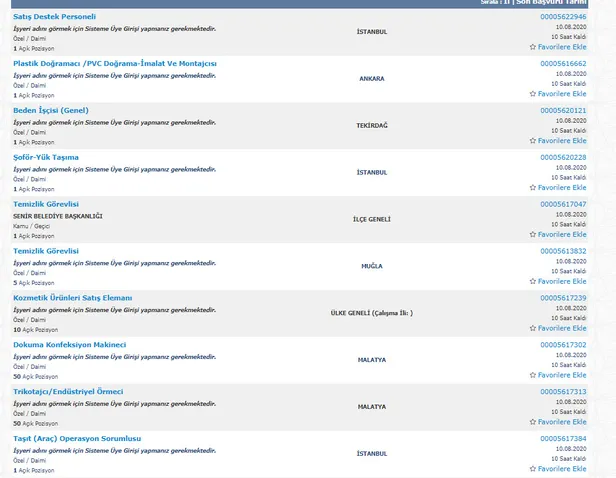The image size is (616, 478).
Task: Open Beden İşçisi (Genel) job title
Action: (51, 110)
